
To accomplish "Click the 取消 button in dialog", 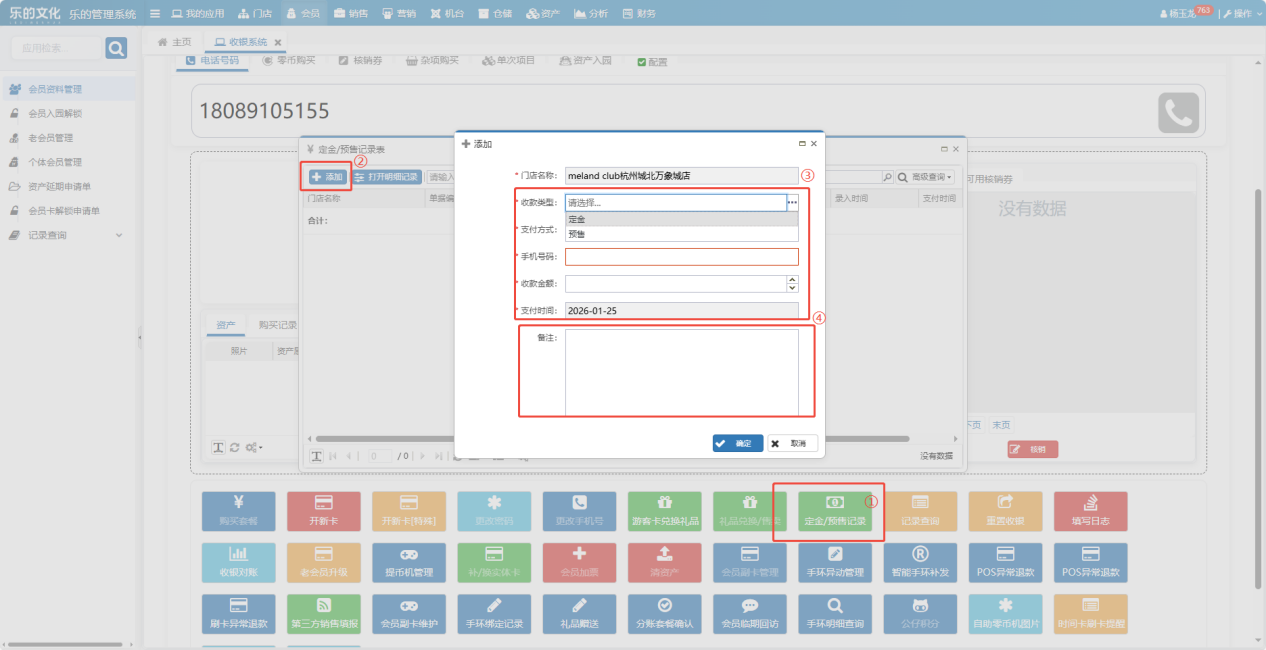I will [792, 443].
